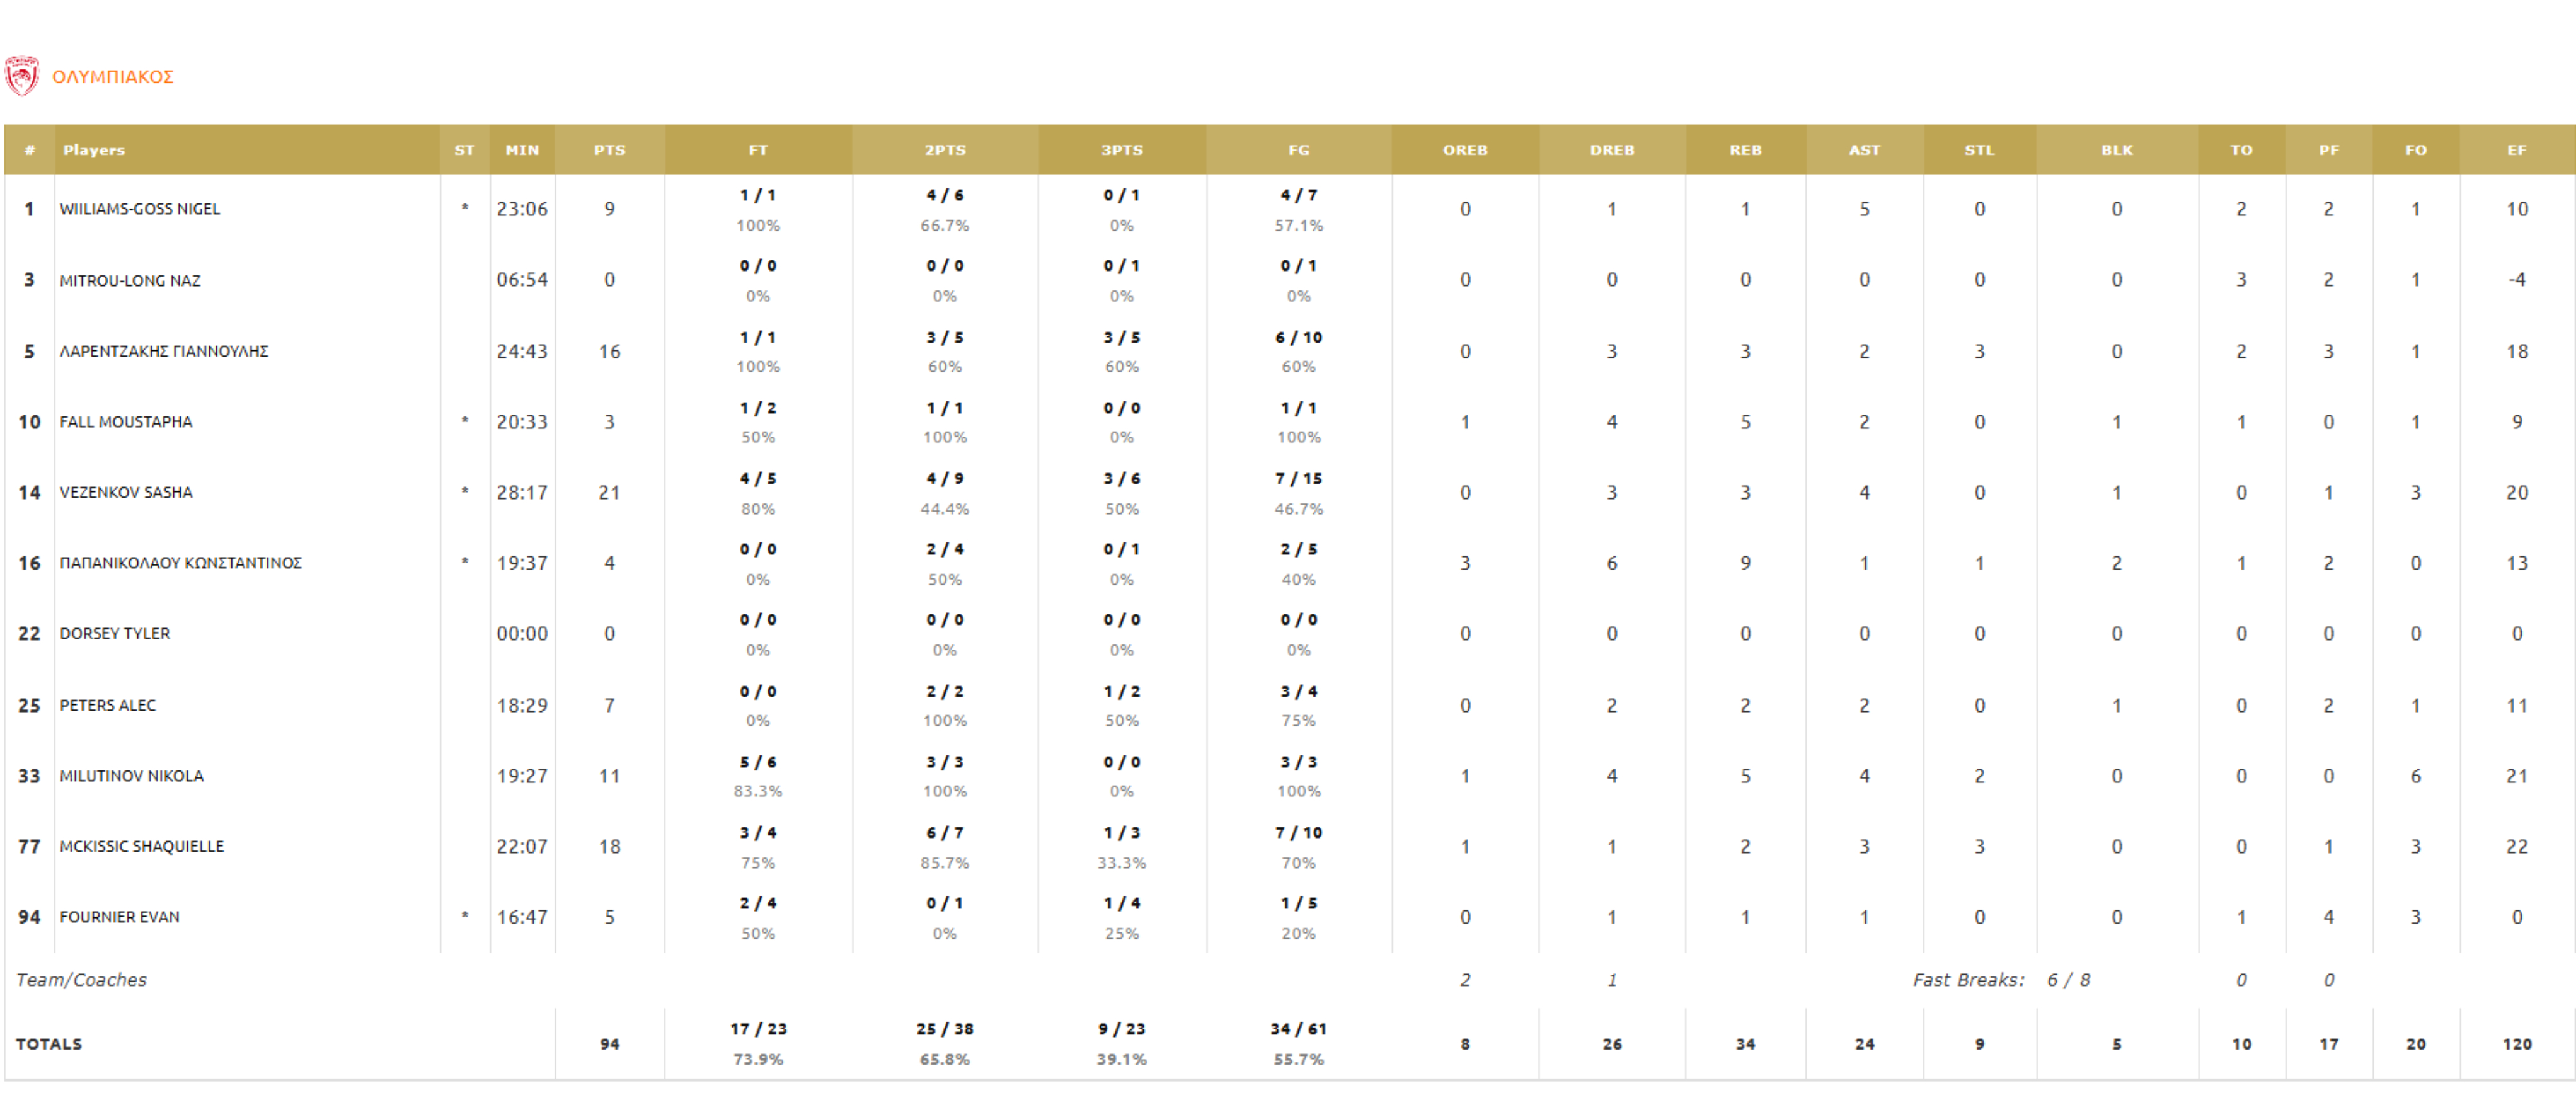Screen dimensions: 2576x1105
Task: Click the BLK column header
Action: coord(2116,150)
